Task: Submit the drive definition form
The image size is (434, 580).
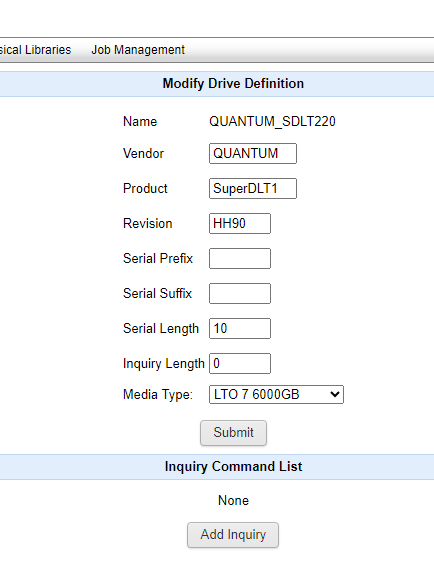Action: [x=233, y=433]
